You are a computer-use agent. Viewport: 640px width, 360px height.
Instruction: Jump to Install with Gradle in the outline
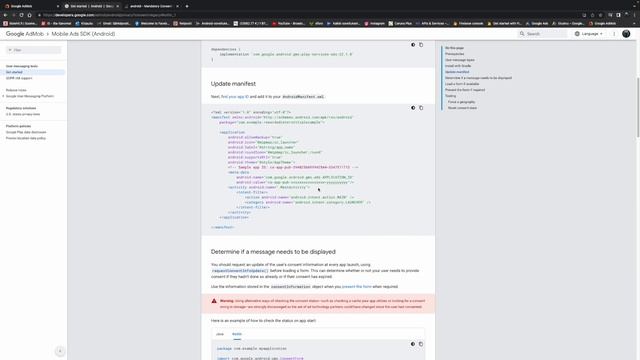(458, 66)
